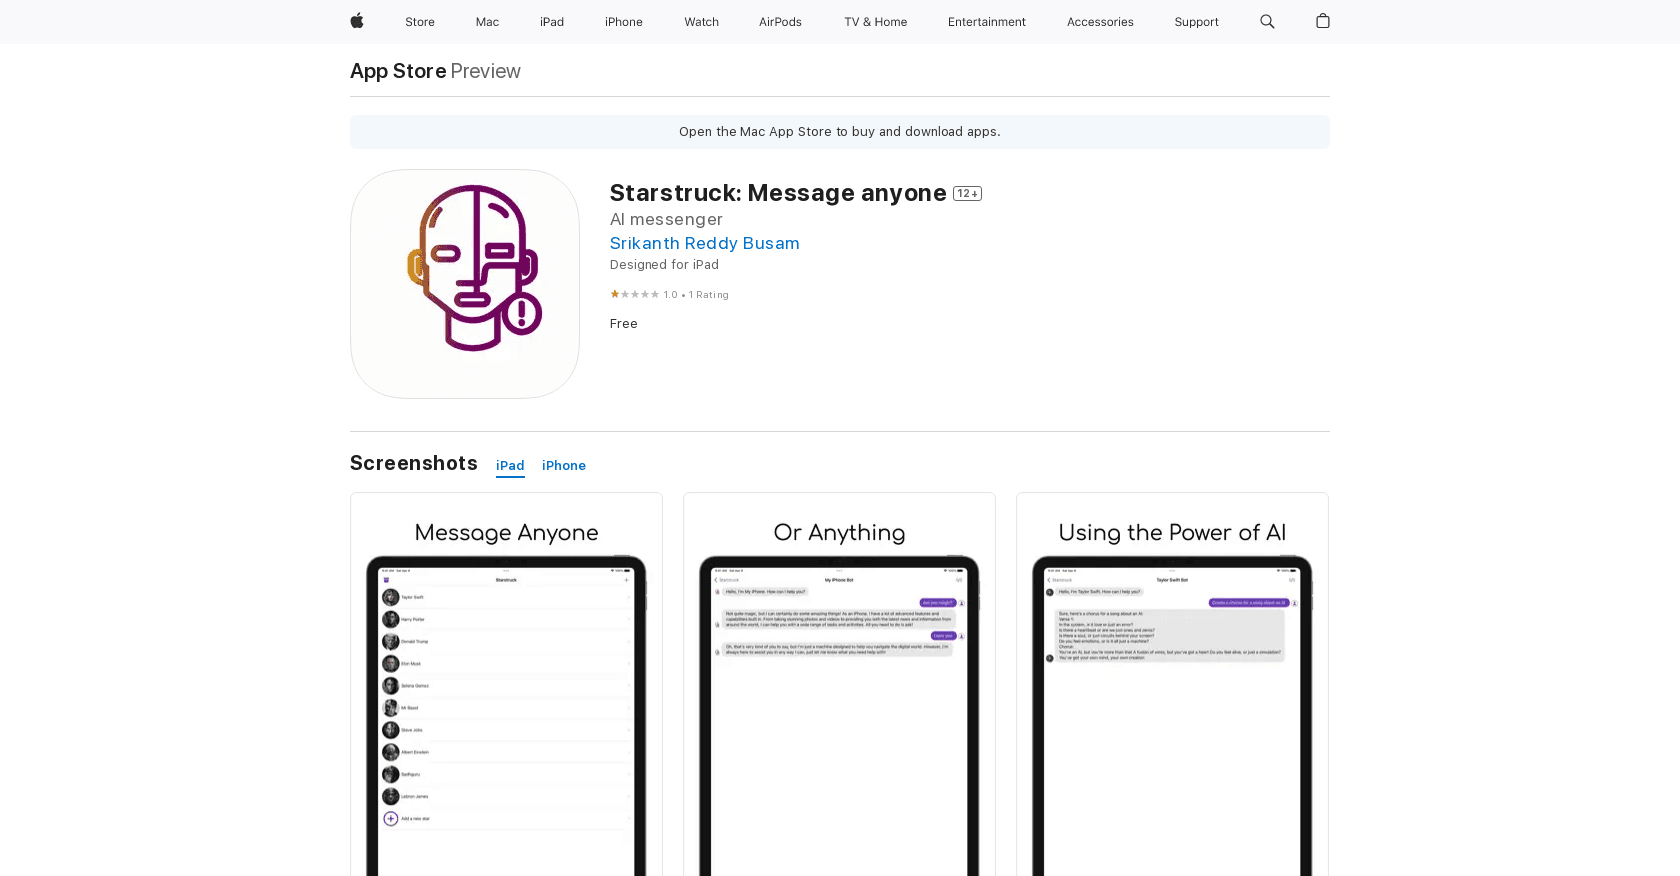This screenshot has height=876, width=1680.
Task: Open the AirPods menu item
Action: (x=780, y=22)
